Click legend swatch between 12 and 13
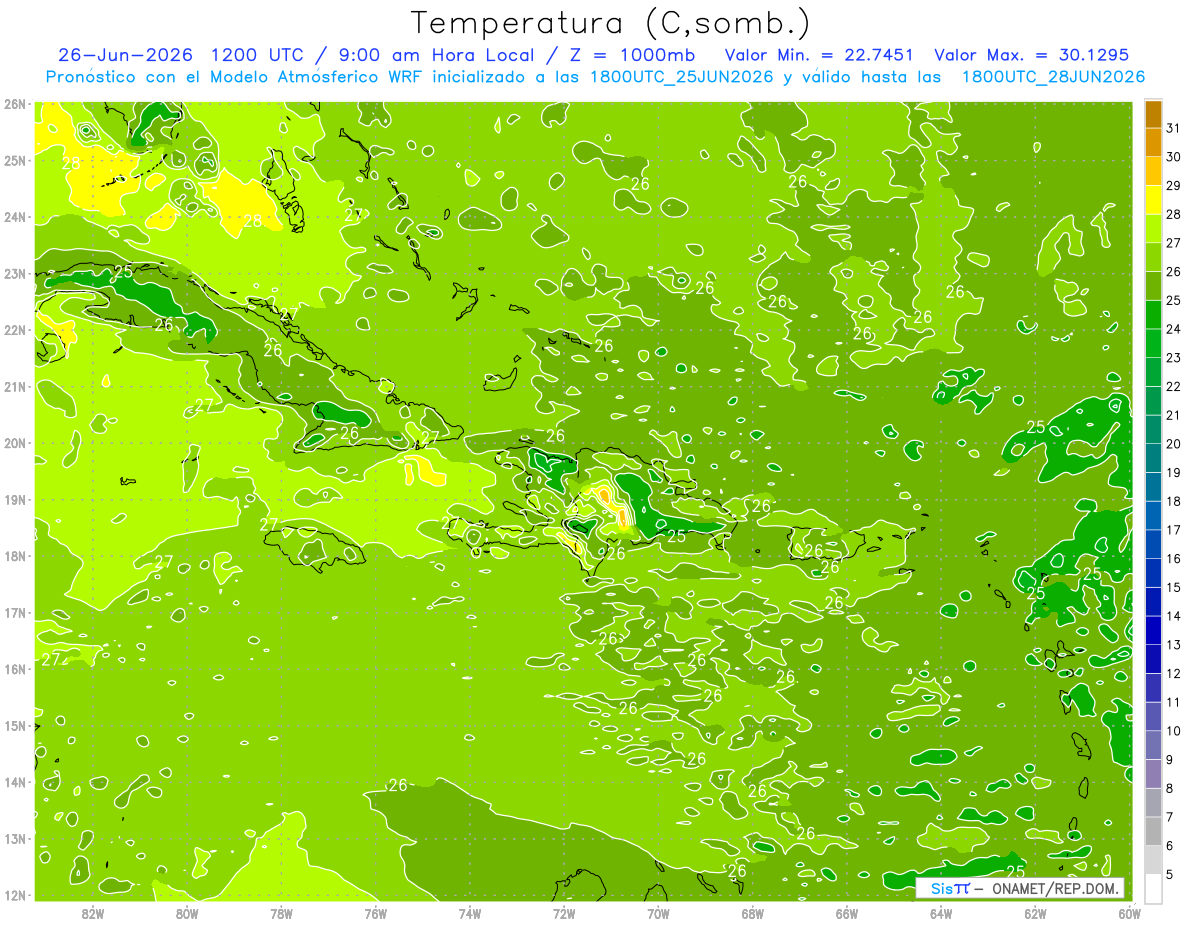The image size is (1200, 927). [1153, 659]
